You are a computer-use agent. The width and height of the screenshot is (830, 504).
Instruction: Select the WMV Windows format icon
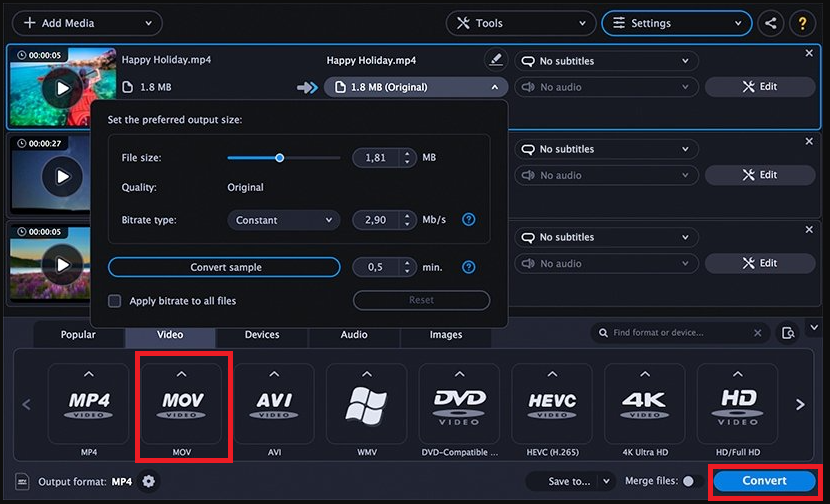367,405
